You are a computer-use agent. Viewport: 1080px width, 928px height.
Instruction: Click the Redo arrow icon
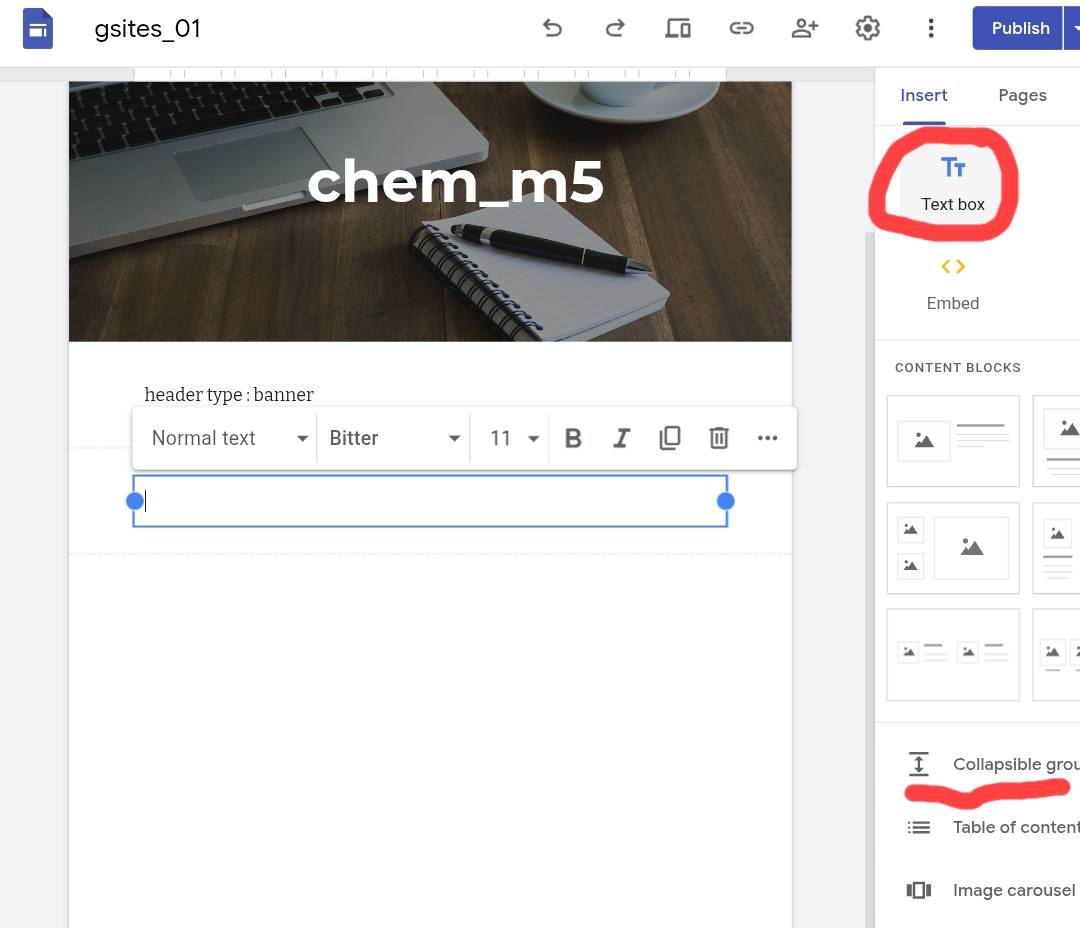(615, 28)
